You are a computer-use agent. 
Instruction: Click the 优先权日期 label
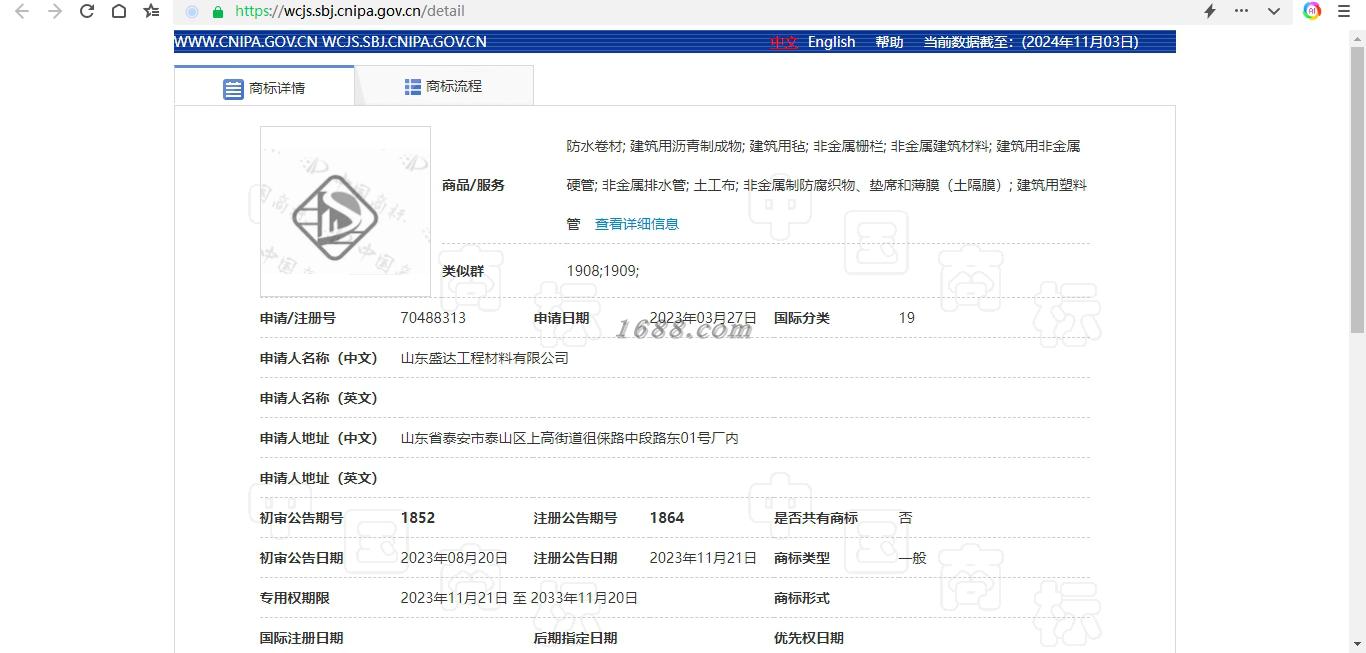pyautogui.click(x=809, y=638)
